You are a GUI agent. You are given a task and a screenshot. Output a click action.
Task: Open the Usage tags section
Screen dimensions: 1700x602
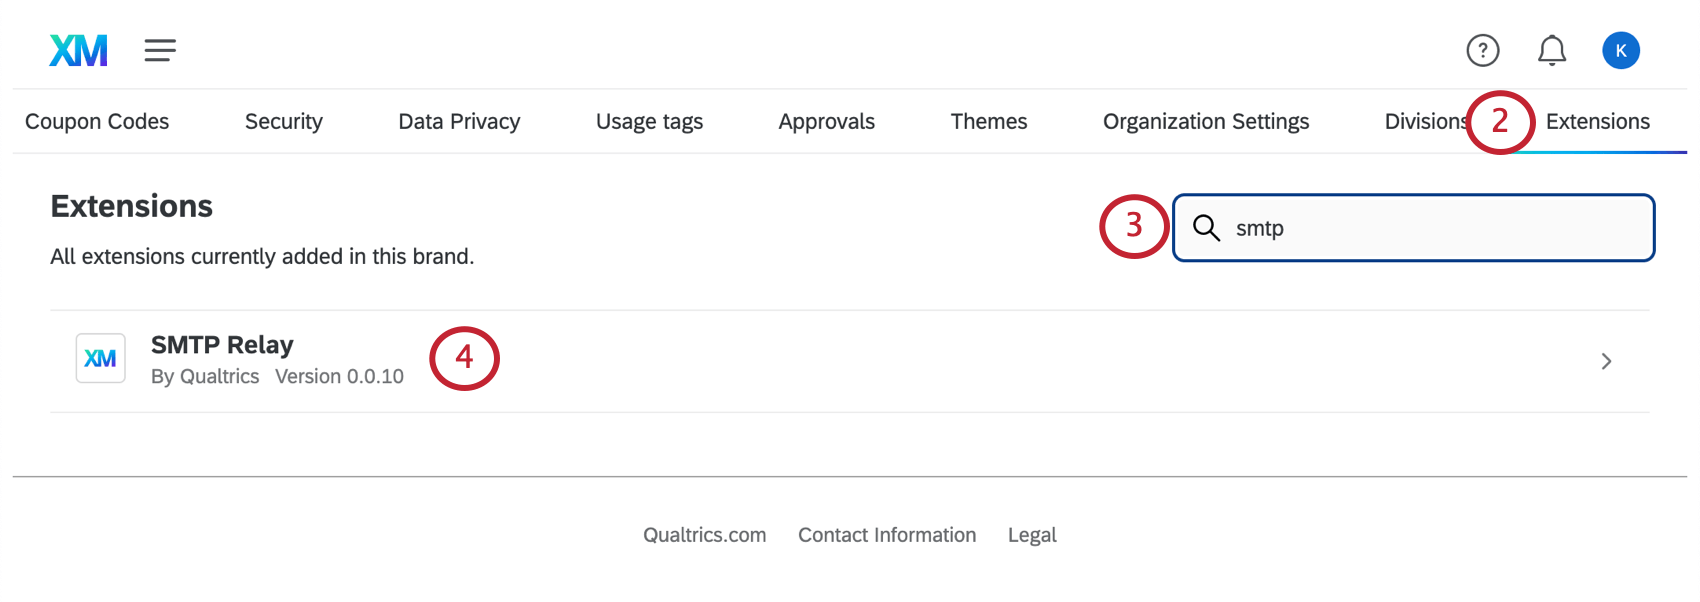[x=648, y=121]
